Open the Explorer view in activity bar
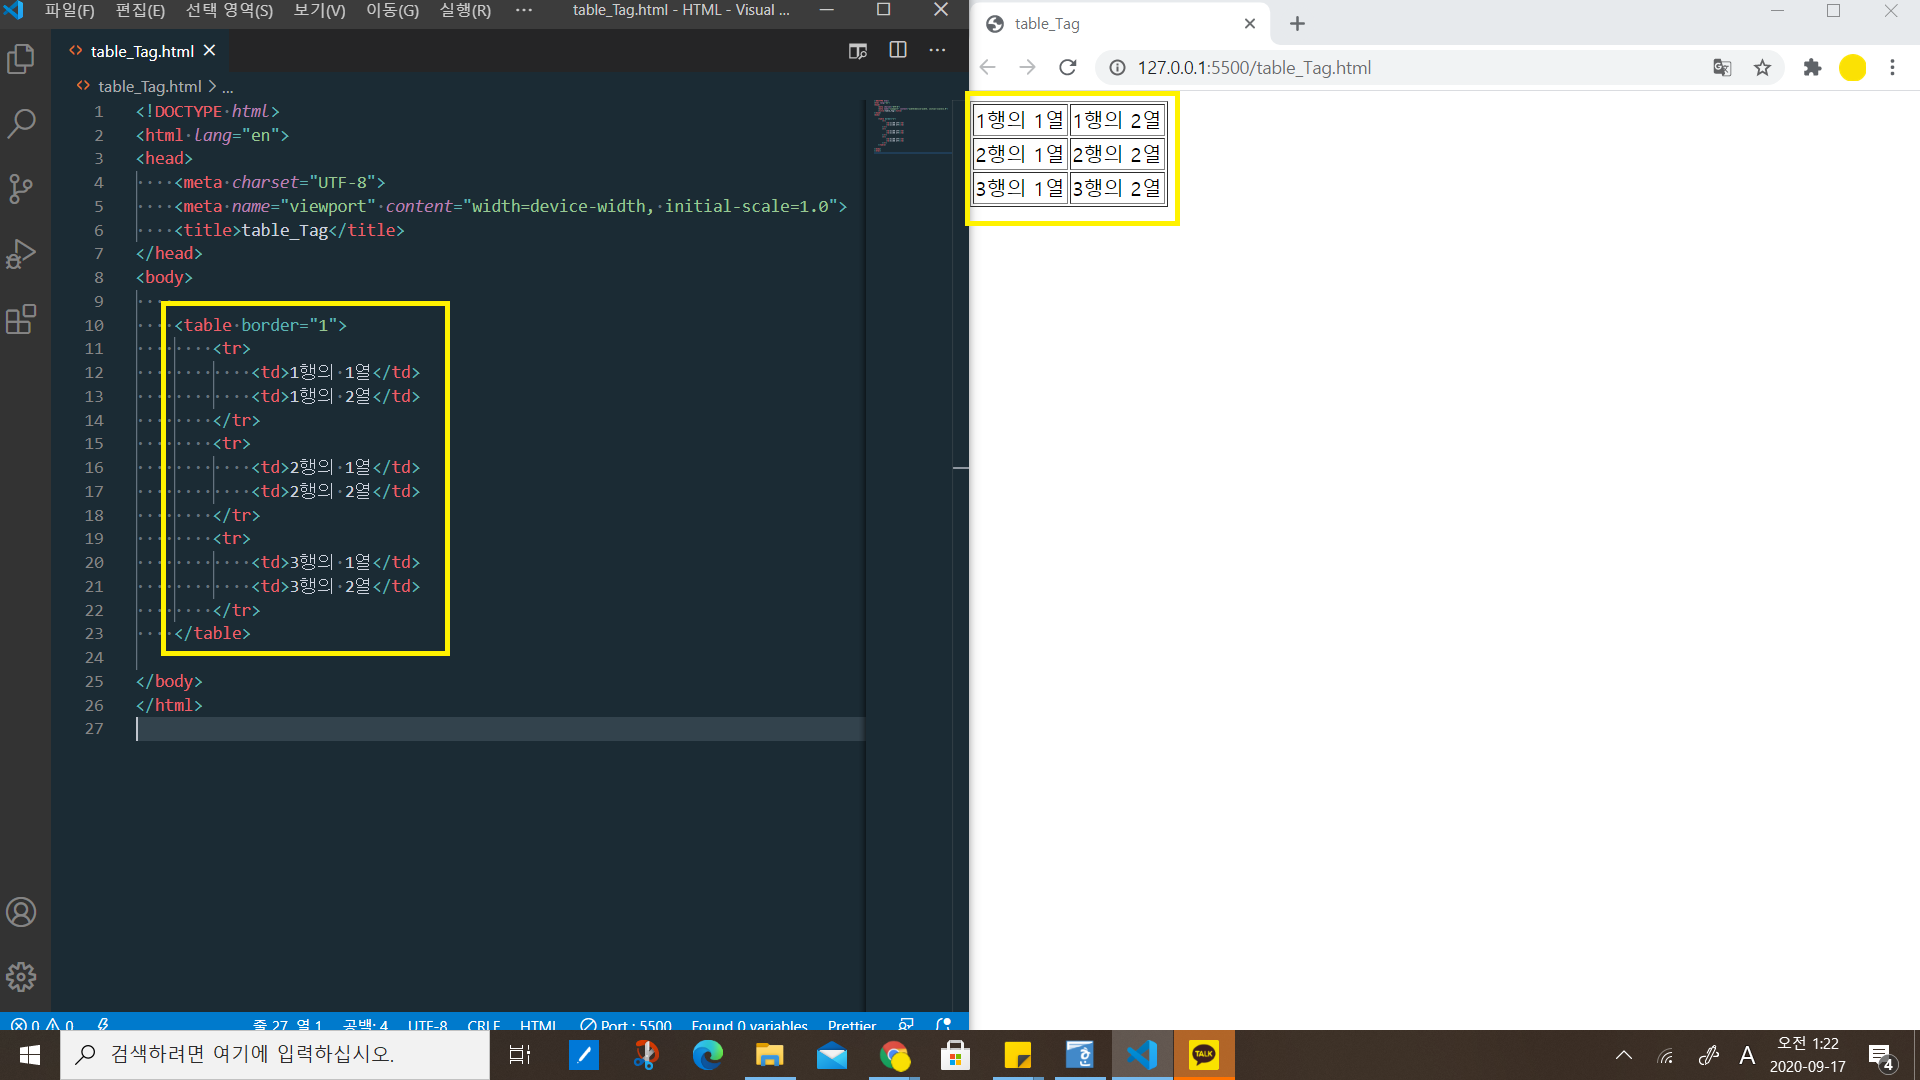The image size is (1920, 1080). coord(21,59)
